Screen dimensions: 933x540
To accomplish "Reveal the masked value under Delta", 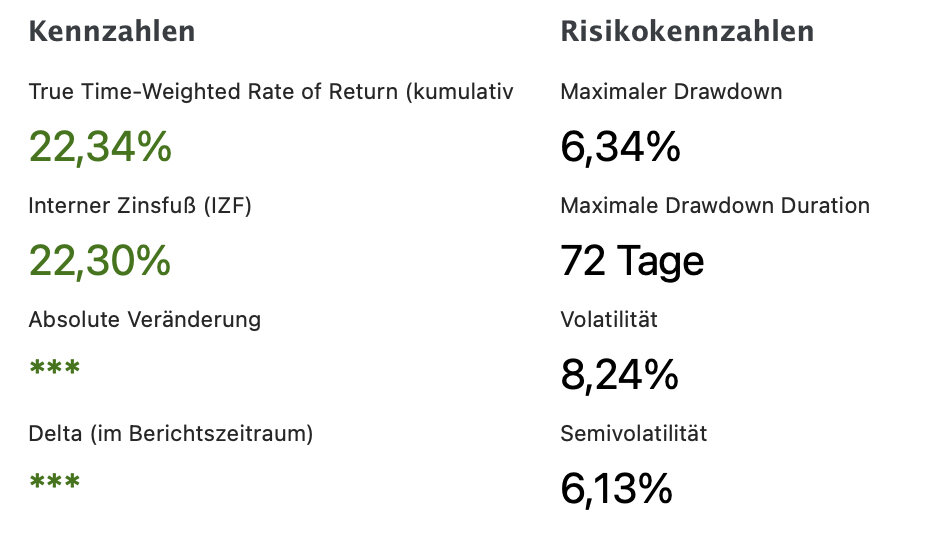I will (55, 484).
